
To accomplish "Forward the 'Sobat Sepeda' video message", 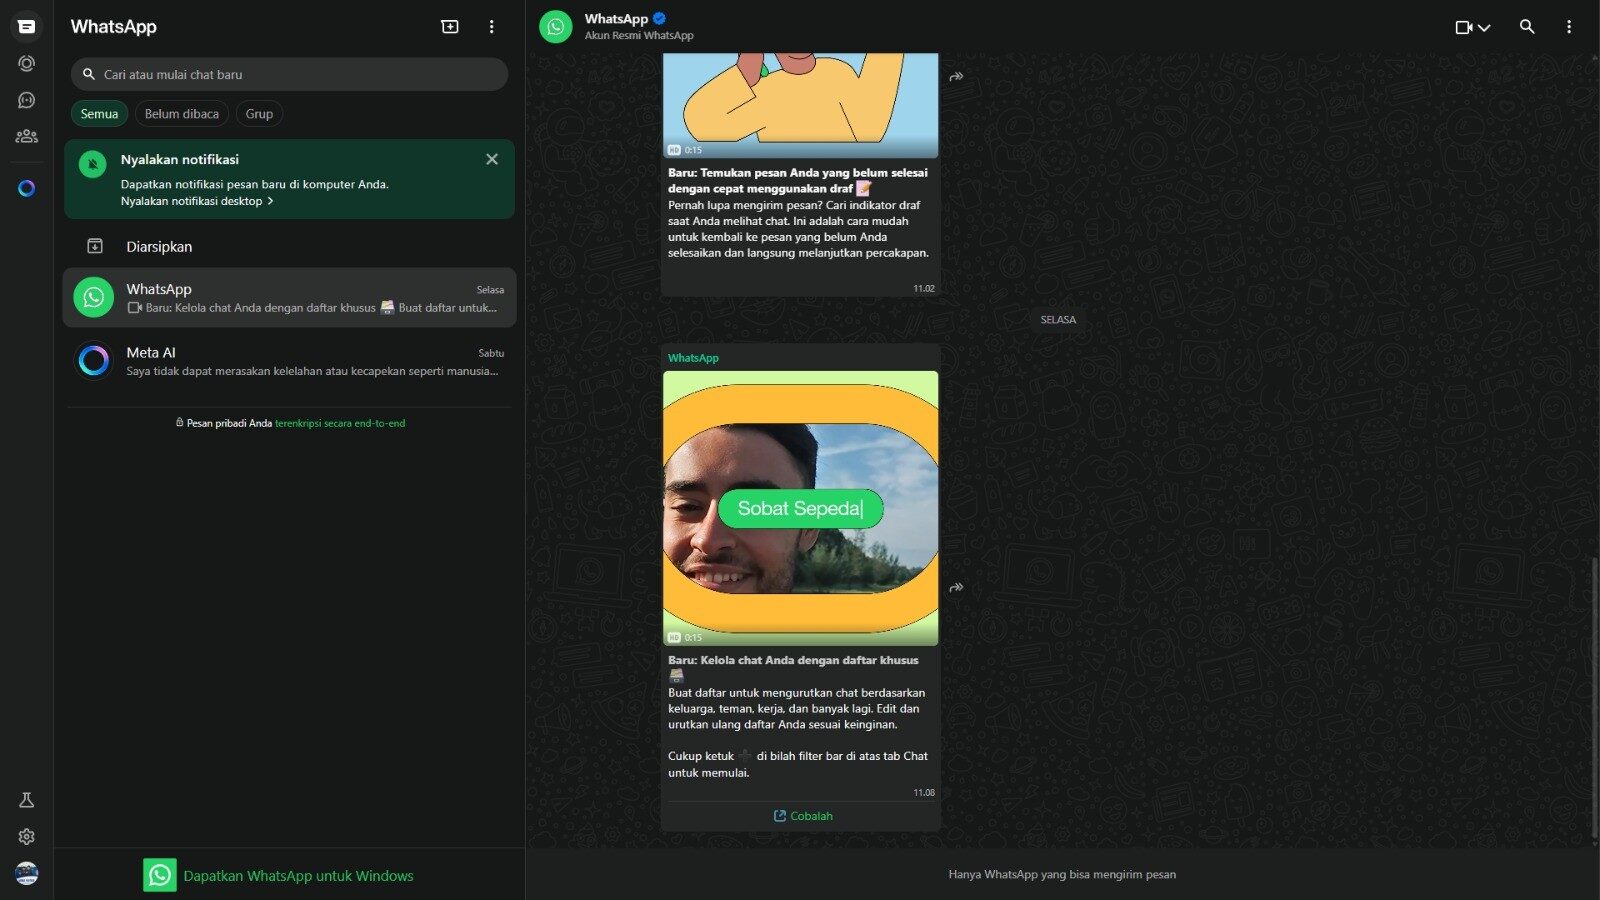I will (x=957, y=587).
